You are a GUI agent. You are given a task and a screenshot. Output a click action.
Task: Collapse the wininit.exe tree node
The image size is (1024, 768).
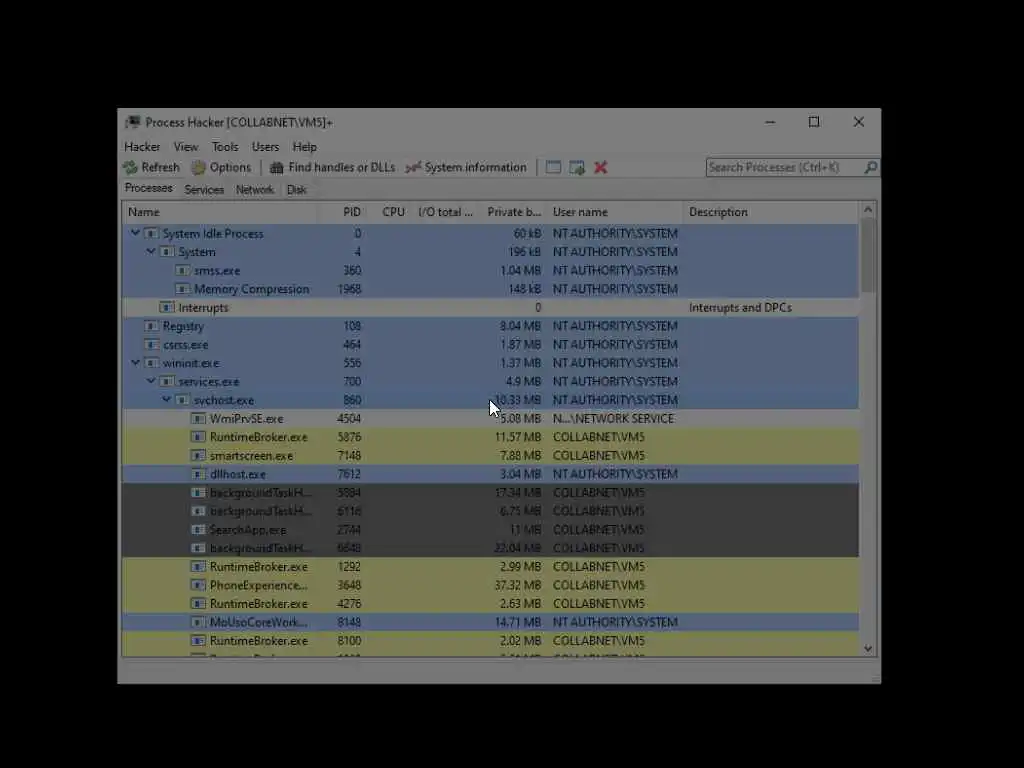pos(135,362)
